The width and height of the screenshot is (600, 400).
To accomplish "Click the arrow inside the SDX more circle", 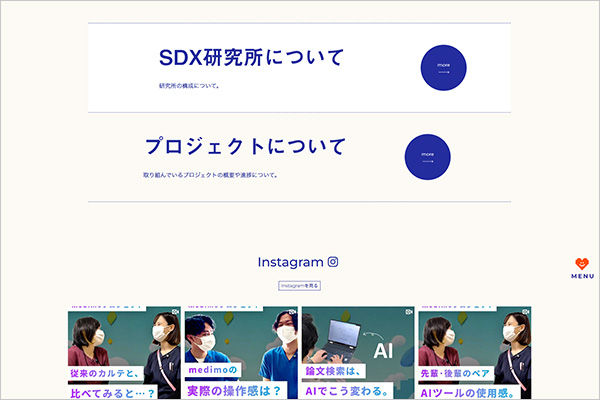I will click(443, 72).
